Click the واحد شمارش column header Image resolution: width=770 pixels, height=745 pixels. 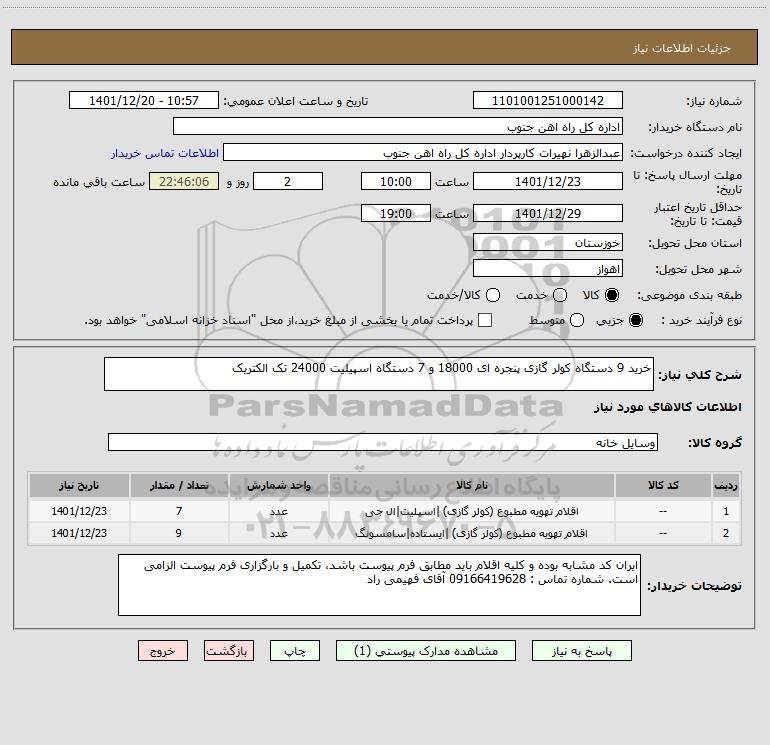click(278, 486)
